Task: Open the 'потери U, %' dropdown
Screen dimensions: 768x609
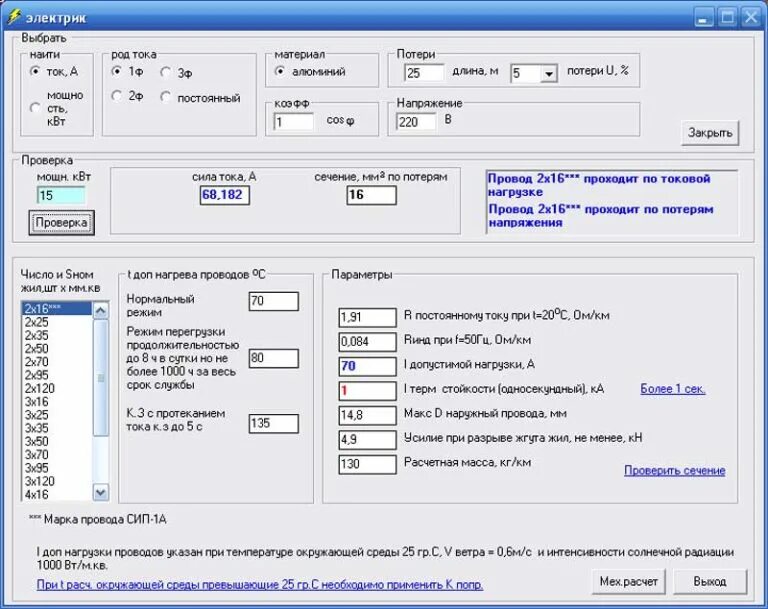Action: tap(549, 73)
